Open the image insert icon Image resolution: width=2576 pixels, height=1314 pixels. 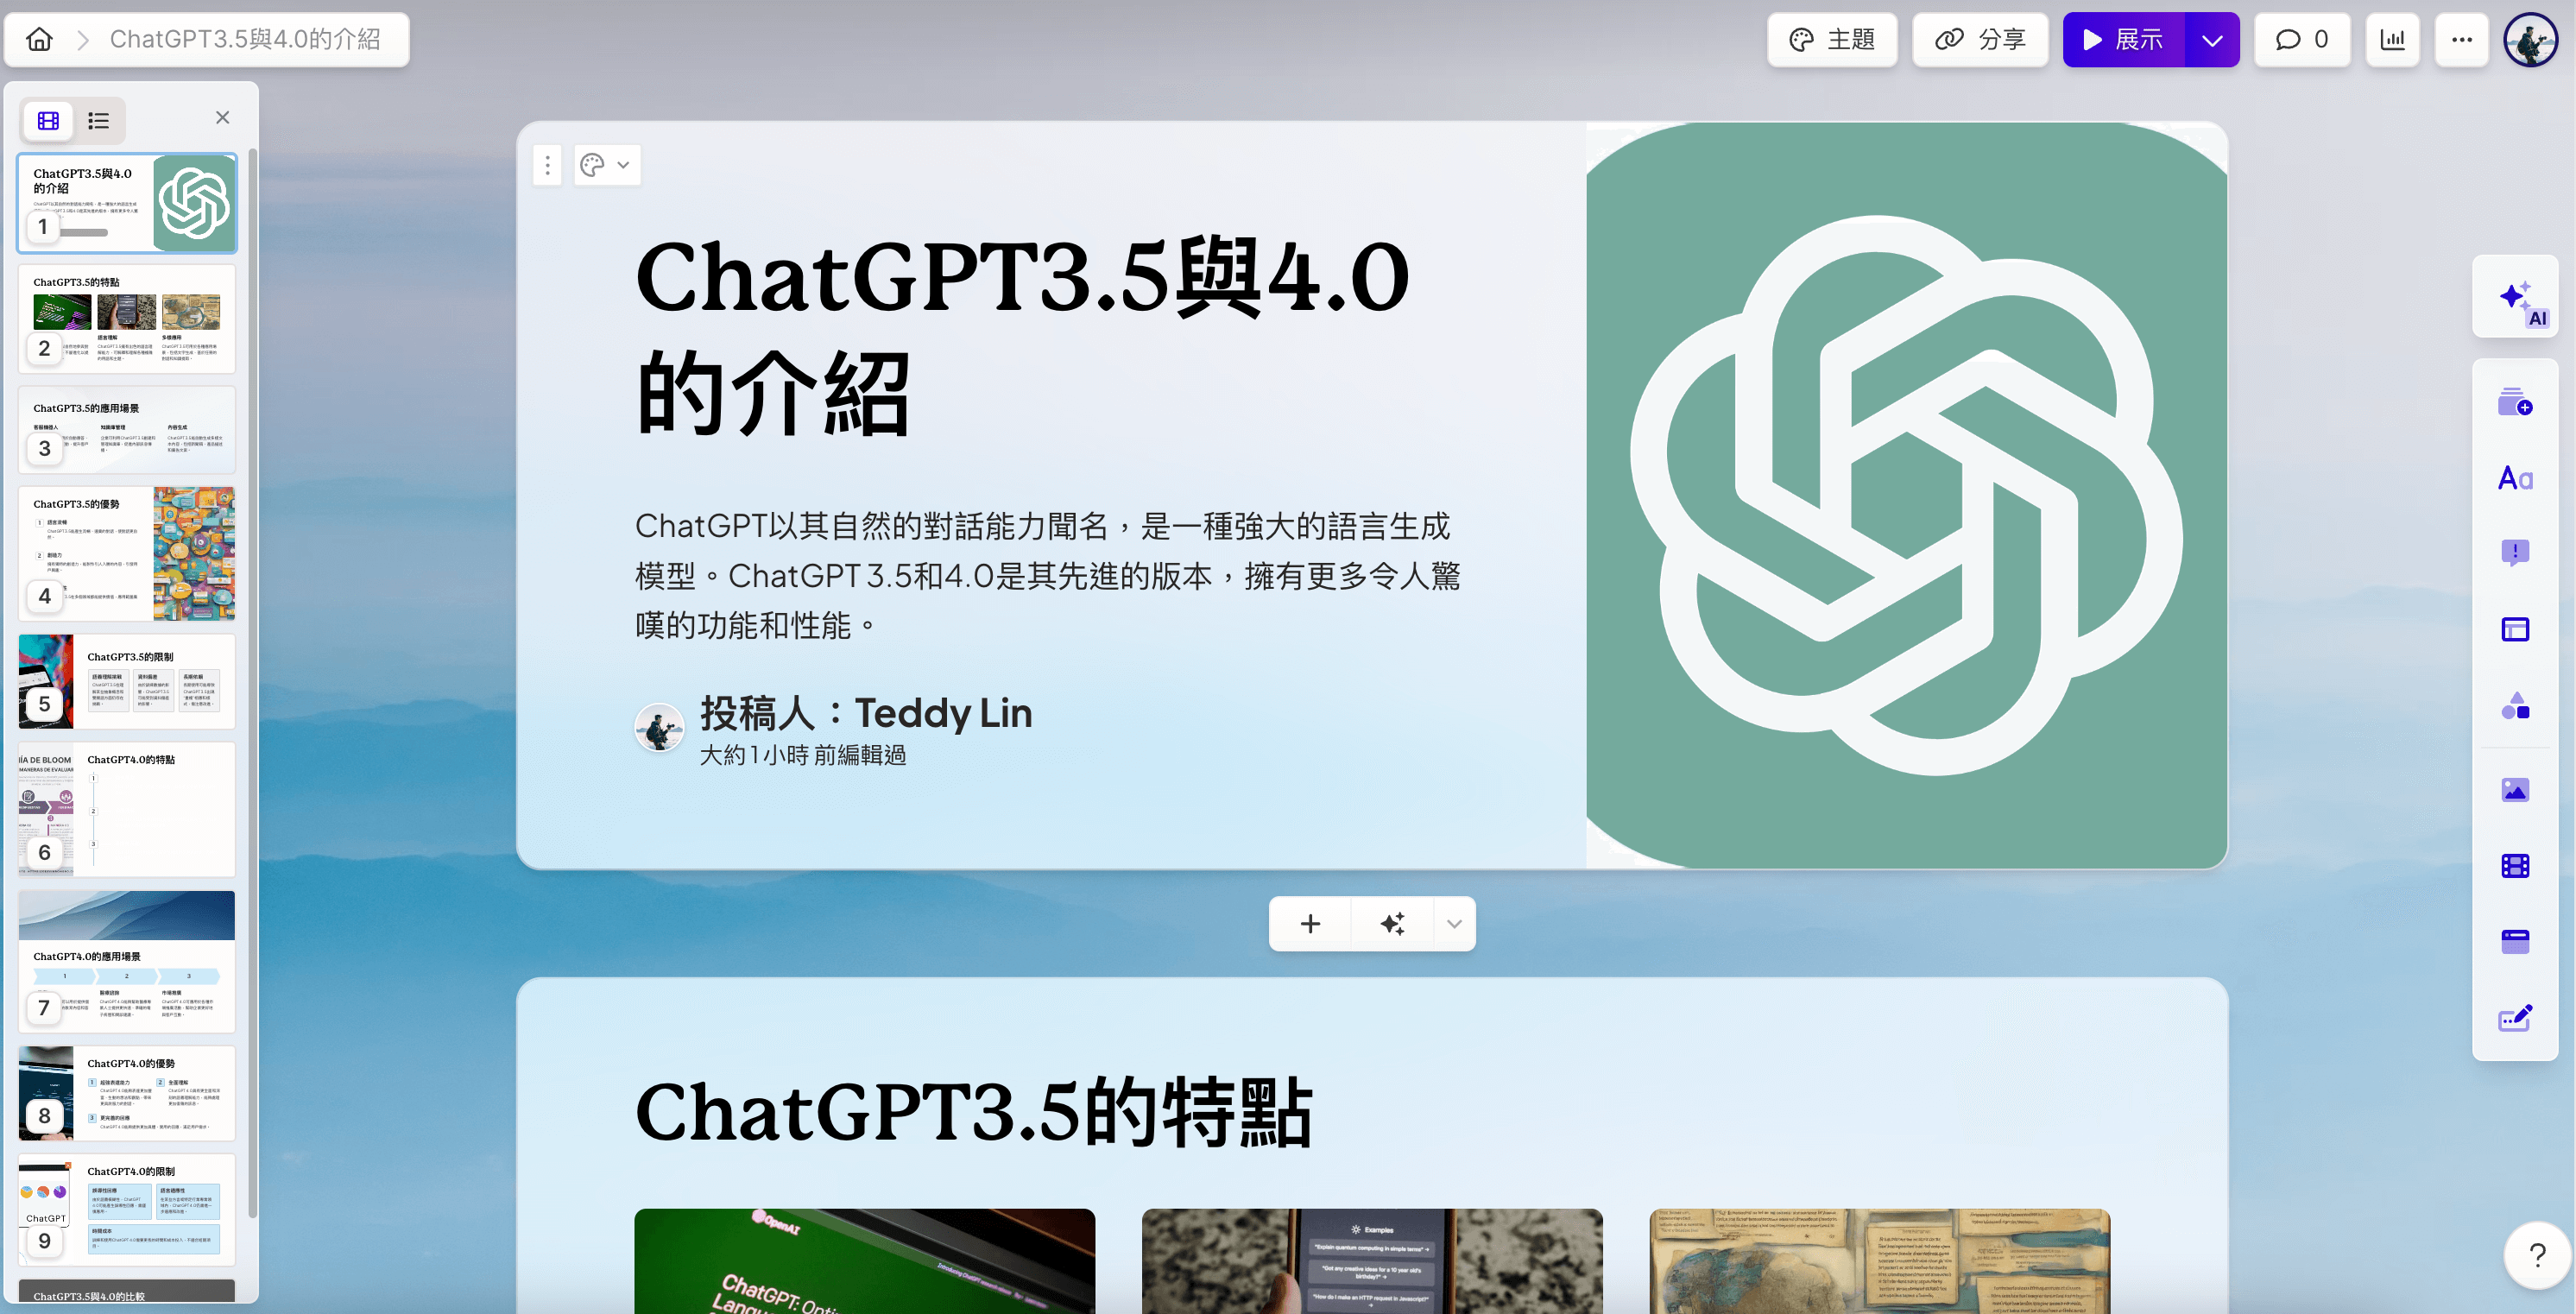click(x=2514, y=790)
